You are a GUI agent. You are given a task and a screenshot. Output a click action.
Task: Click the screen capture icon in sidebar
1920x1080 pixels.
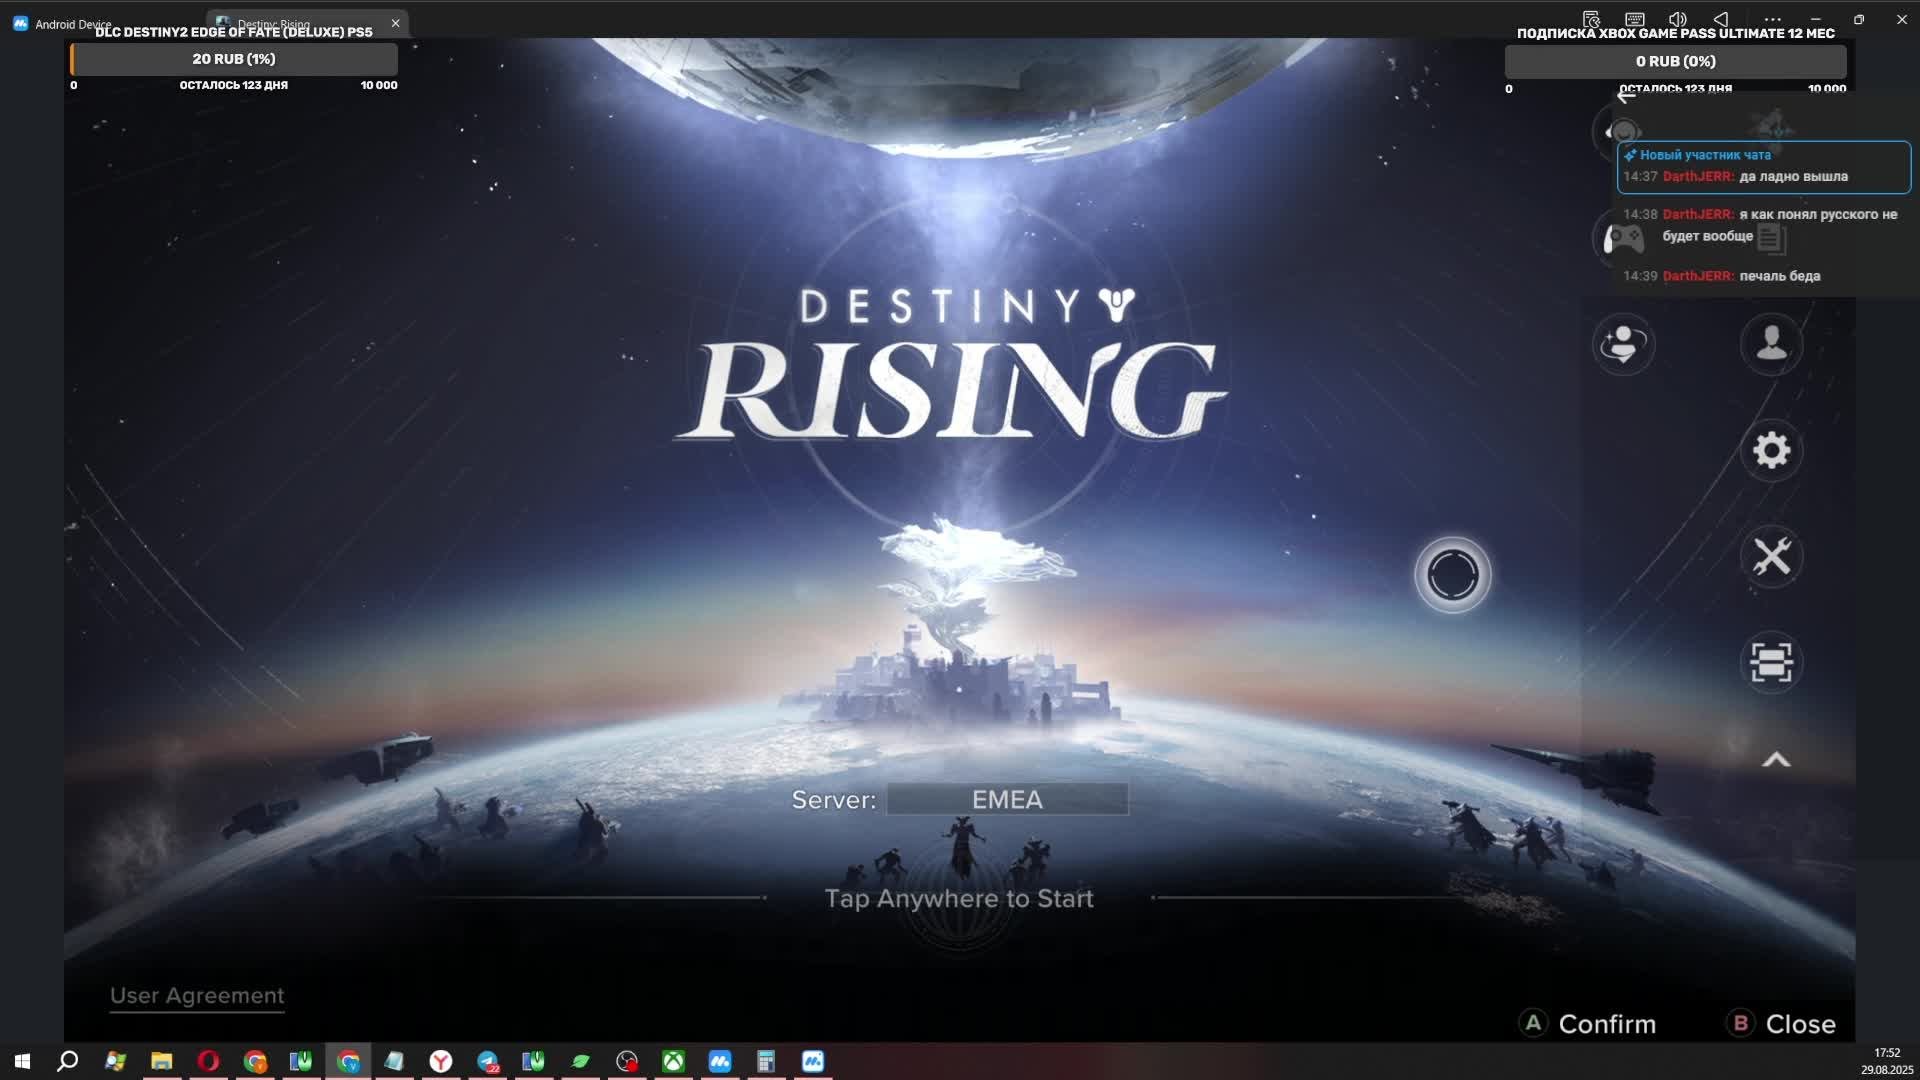pos(1772,662)
